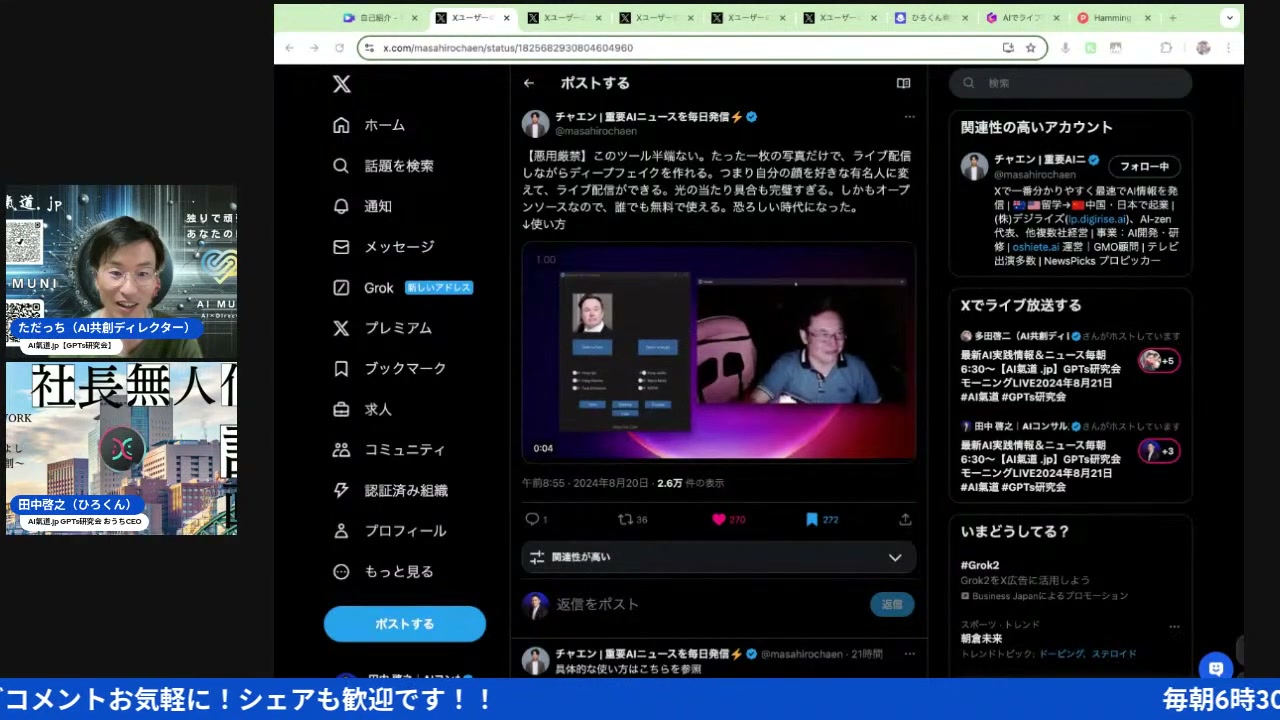Open messages (メッセージ)
This screenshot has height=720, width=1280.
coord(384,247)
